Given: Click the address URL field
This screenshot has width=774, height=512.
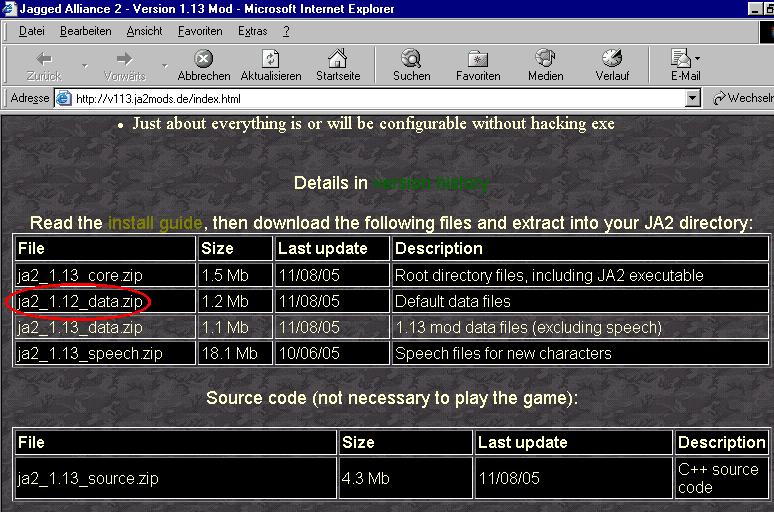Looking at the screenshot, I should [x=379, y=99].
